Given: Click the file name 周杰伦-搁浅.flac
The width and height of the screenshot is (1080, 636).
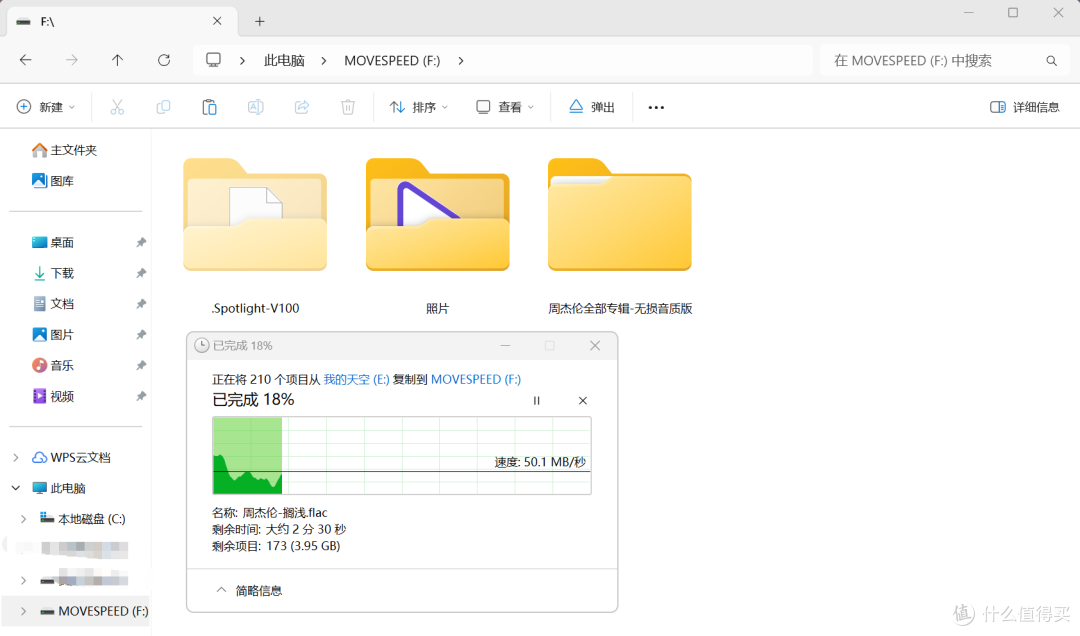Looking at the screenshot, I should pyautogui.click(x=285, y=513).
